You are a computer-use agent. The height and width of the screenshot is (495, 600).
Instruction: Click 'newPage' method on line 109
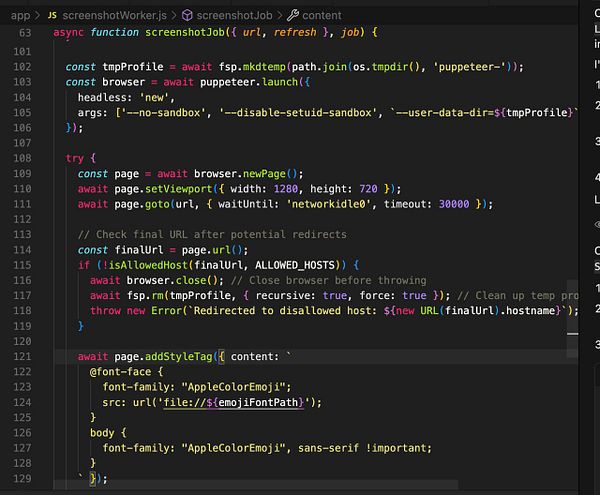(x=264, y=173)
